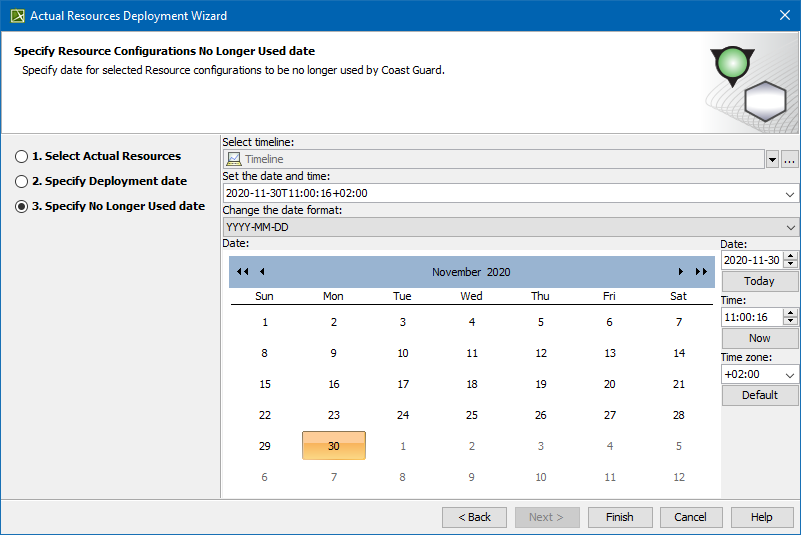Pick November 17 in the calendar
The image size is (801, 535).
click(403, 384)
